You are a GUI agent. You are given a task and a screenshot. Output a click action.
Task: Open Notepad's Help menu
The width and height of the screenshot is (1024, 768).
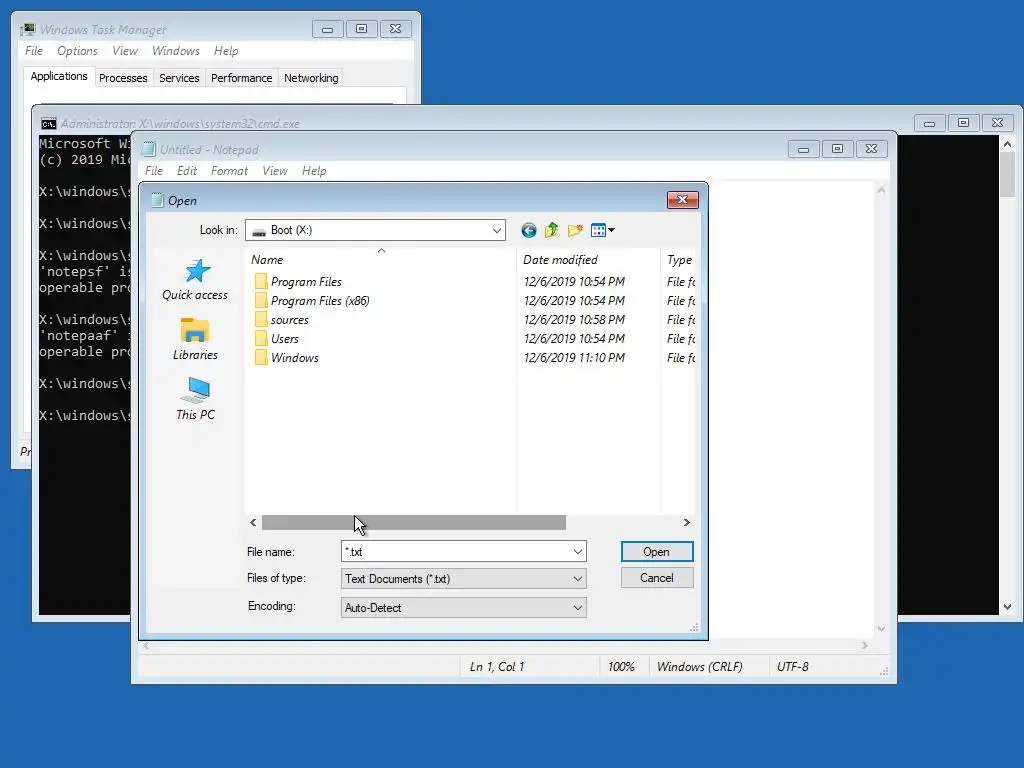click(314, 171)
